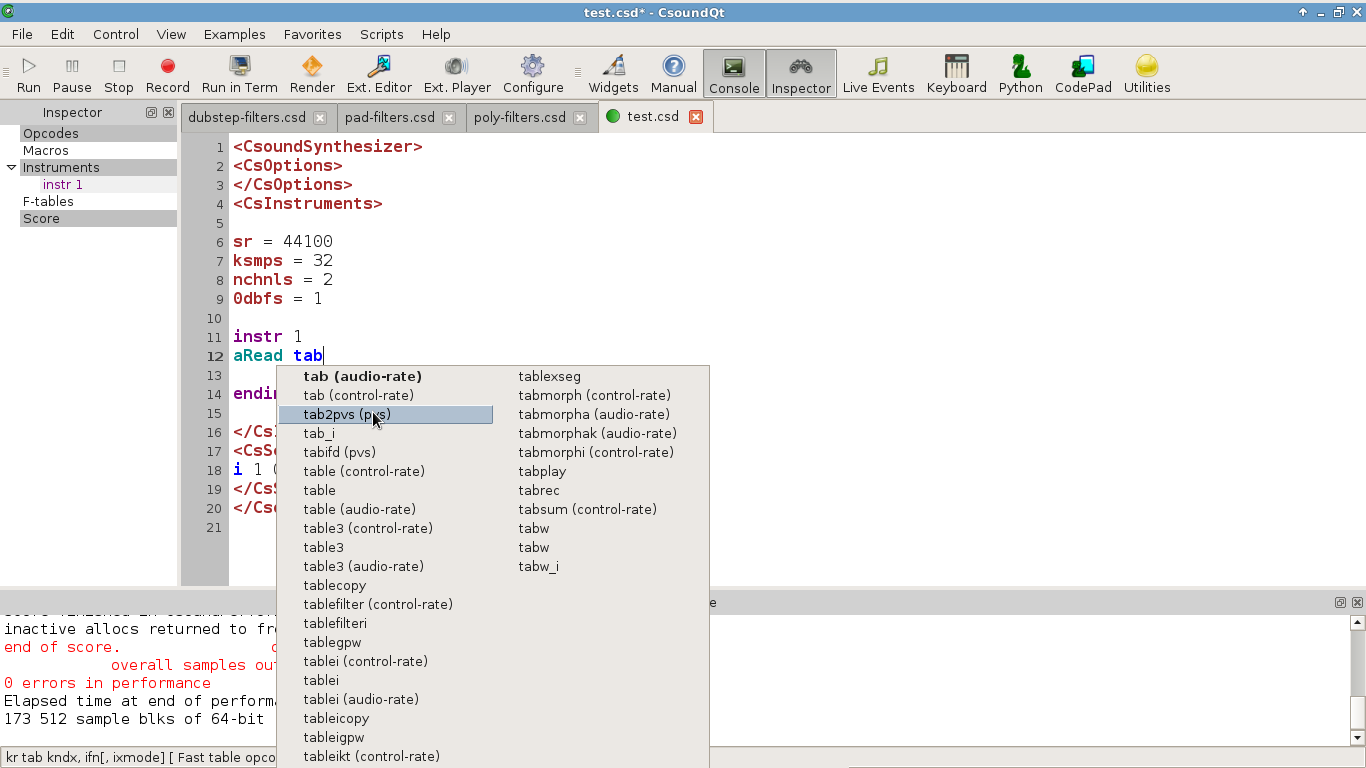Toggle the Inspector panel button
The height and width of the screenshot is (768, 1366).
pyautogui.click(x=801, y=74)
